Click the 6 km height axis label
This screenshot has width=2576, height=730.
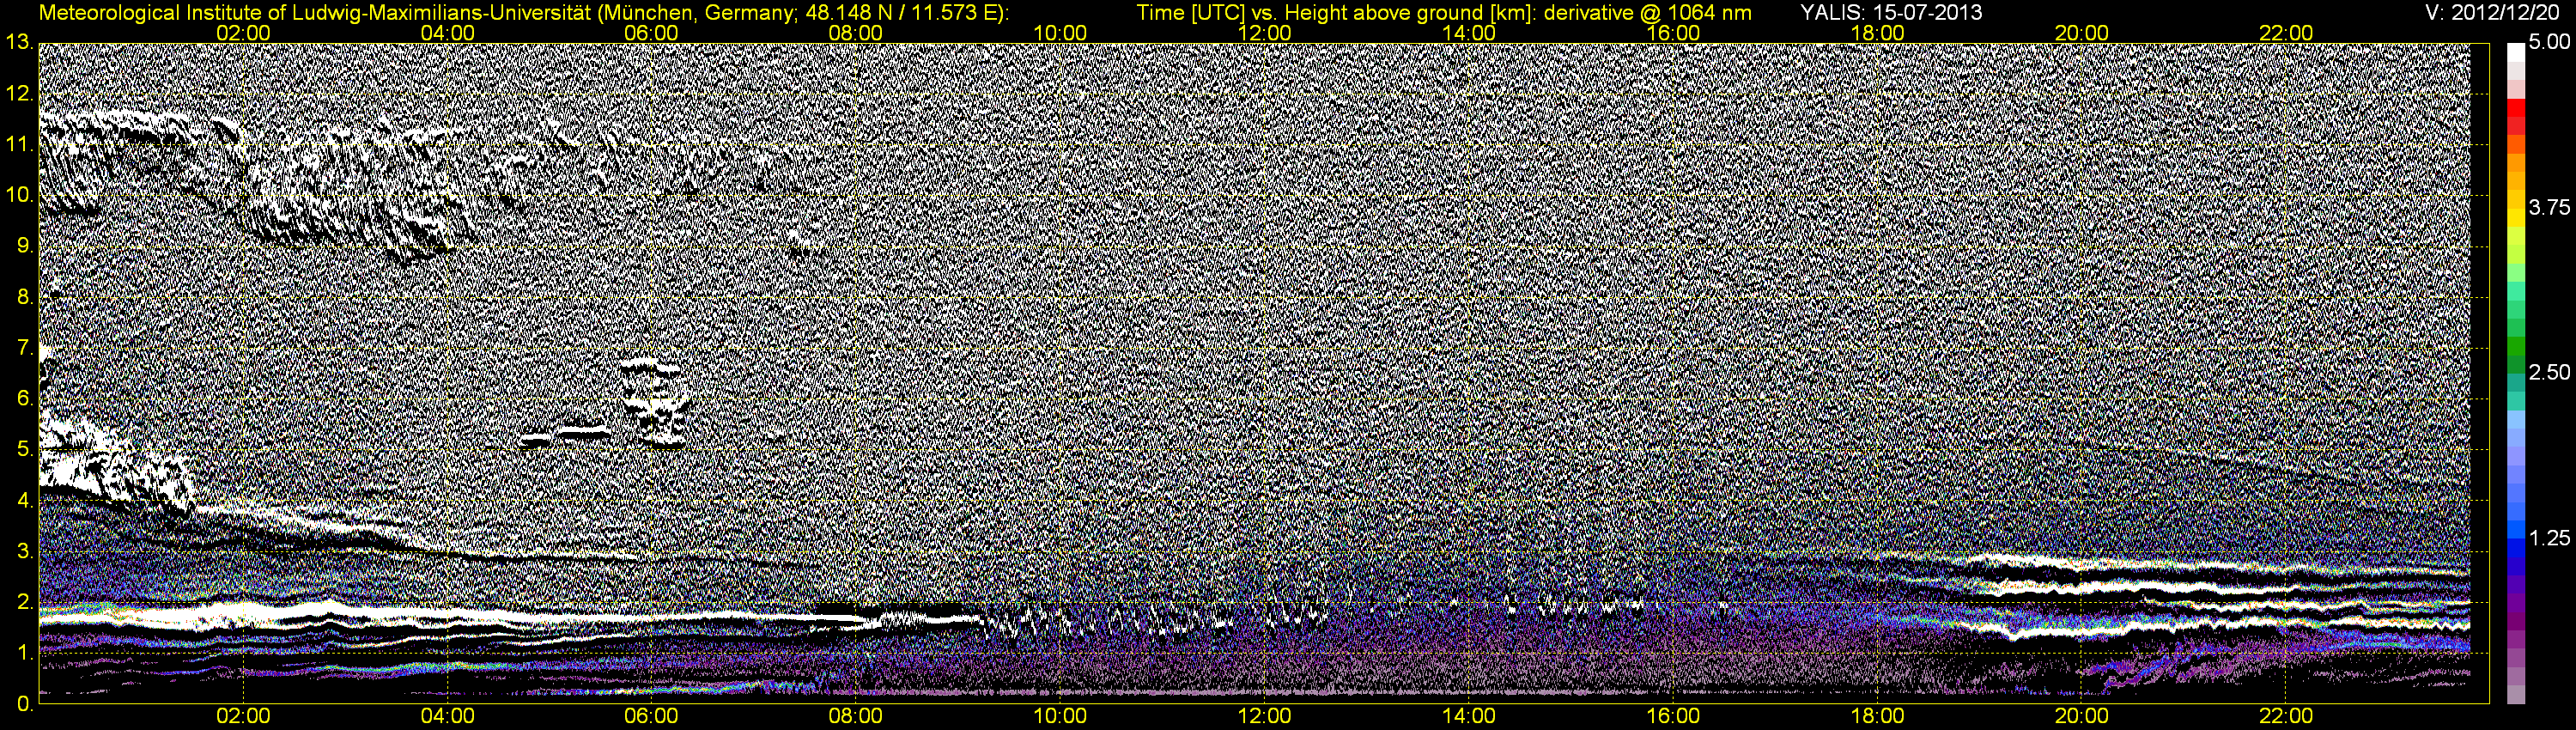(23, 399)
